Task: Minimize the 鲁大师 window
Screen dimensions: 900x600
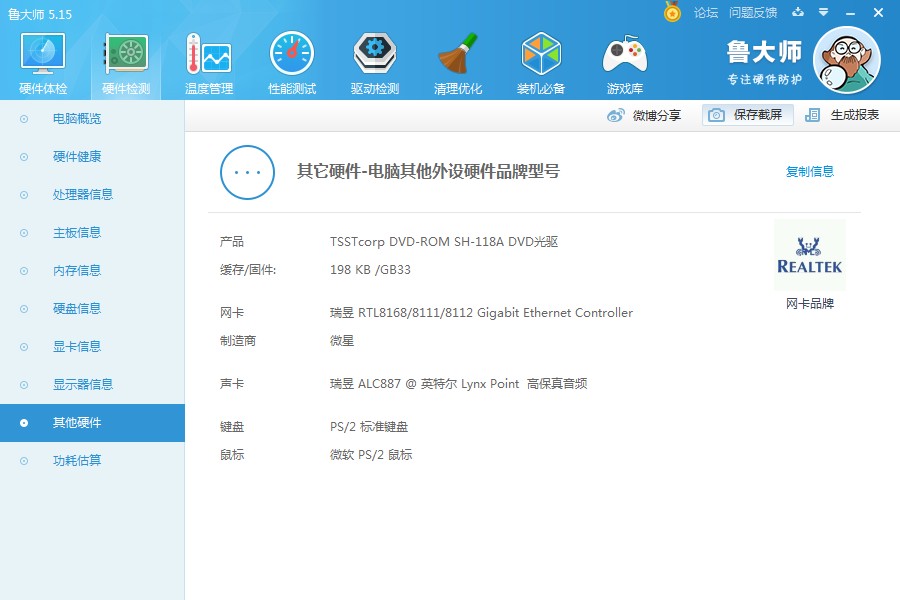Action: point(851,13)
